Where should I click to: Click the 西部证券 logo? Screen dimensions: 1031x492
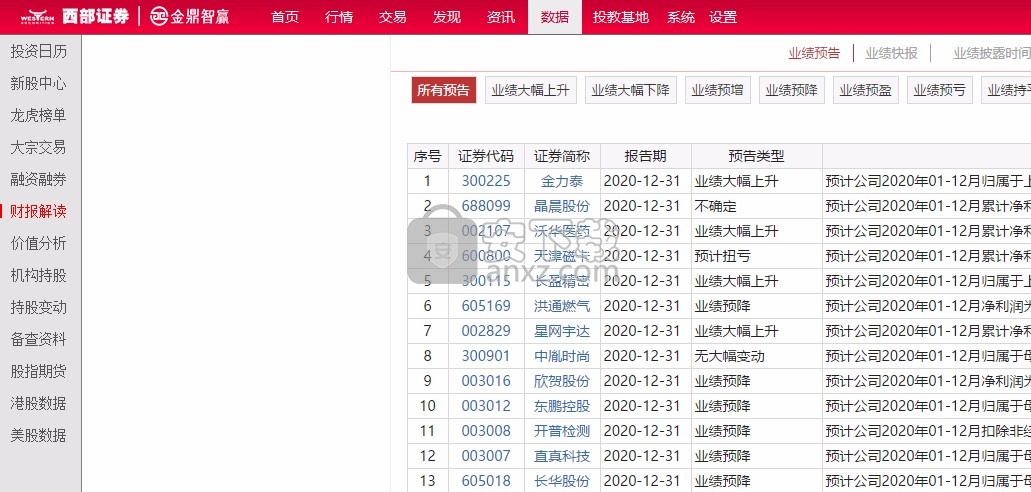(x=74, y=16)
